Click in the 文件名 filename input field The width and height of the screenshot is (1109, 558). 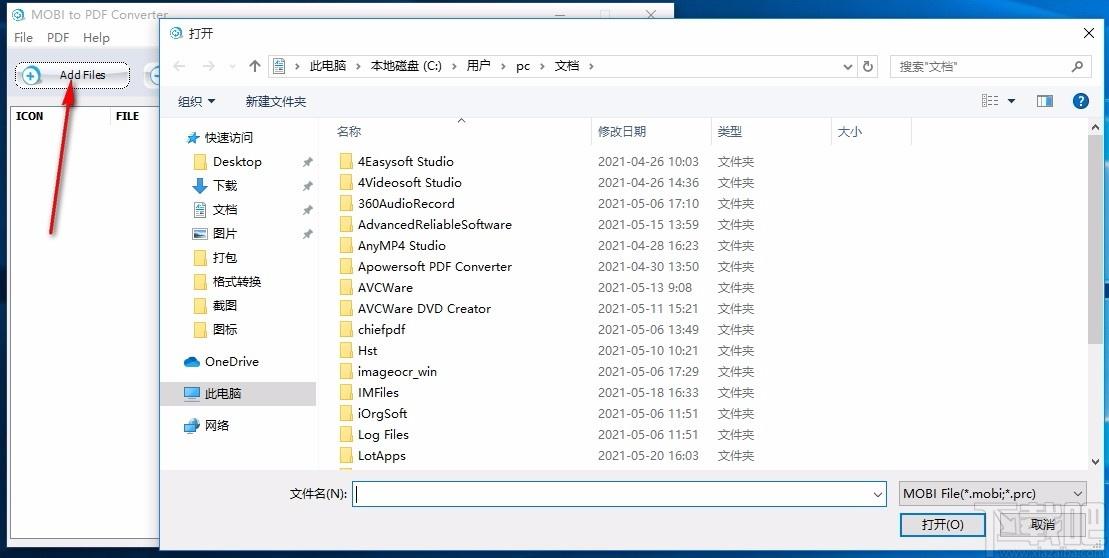pyautogui.click(x=610, y=494)
